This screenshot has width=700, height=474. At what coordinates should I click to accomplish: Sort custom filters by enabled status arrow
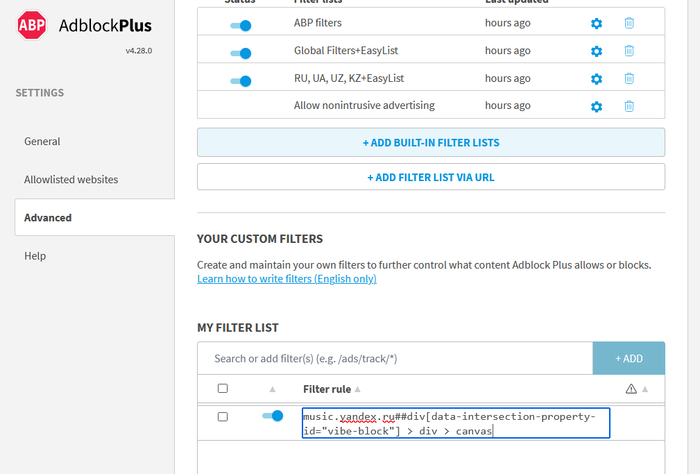272,389
